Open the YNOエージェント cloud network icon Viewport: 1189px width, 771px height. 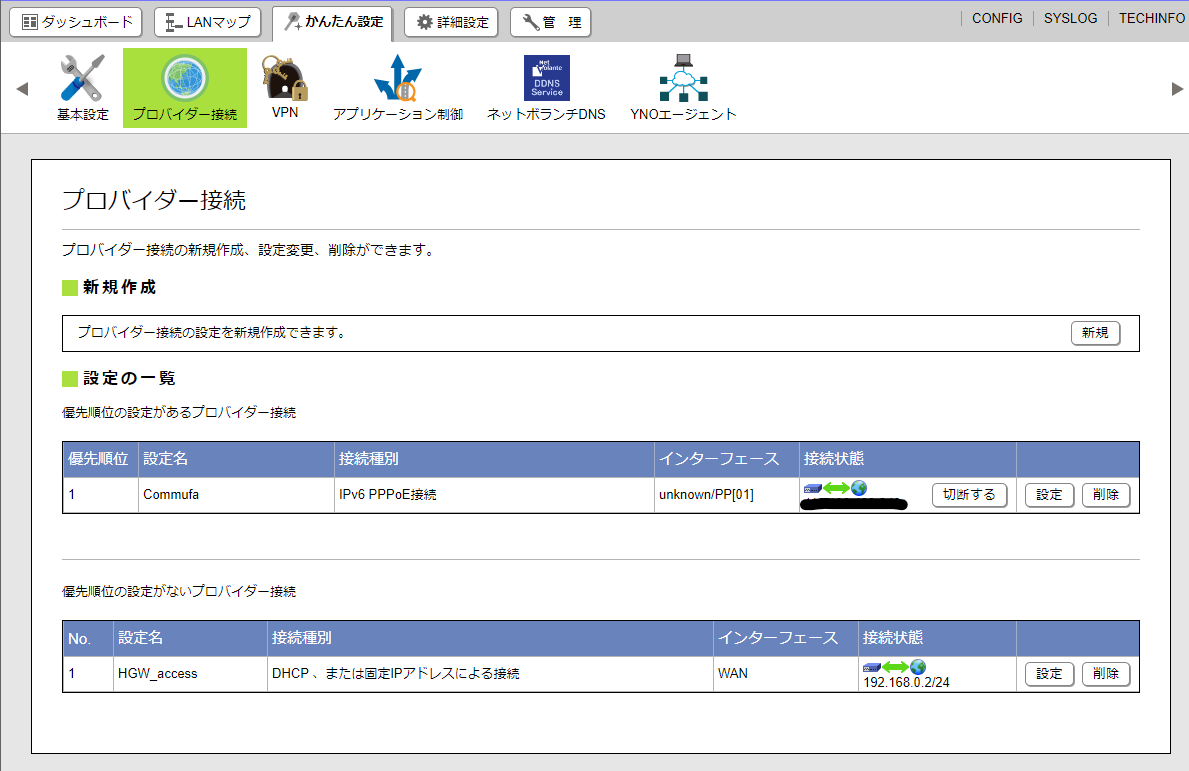683,88
